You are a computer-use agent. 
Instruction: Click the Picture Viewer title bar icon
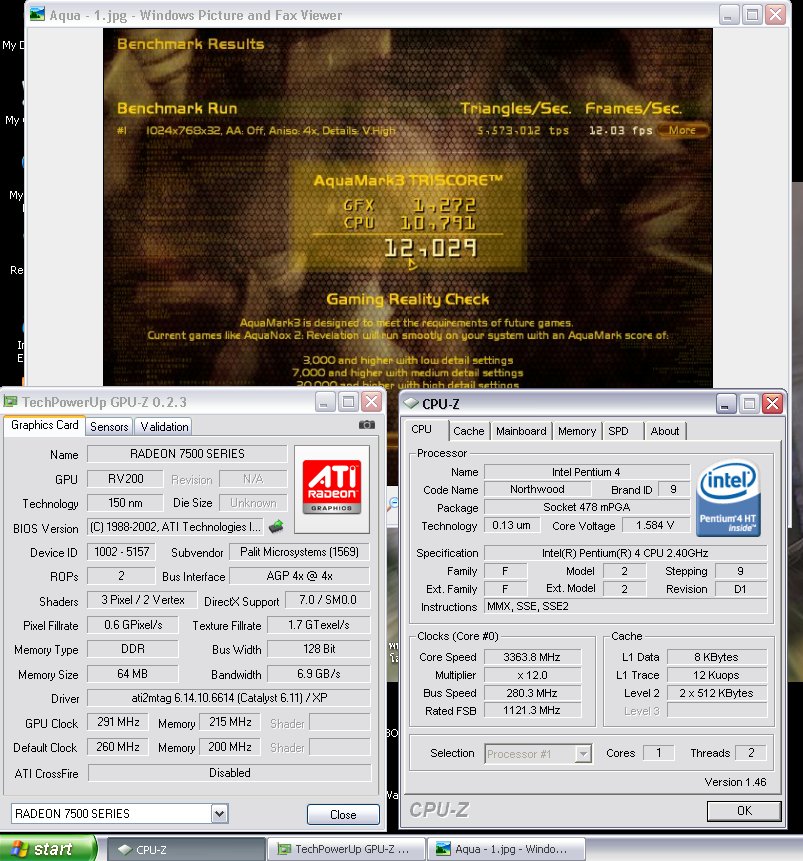[x=37, y=14]
